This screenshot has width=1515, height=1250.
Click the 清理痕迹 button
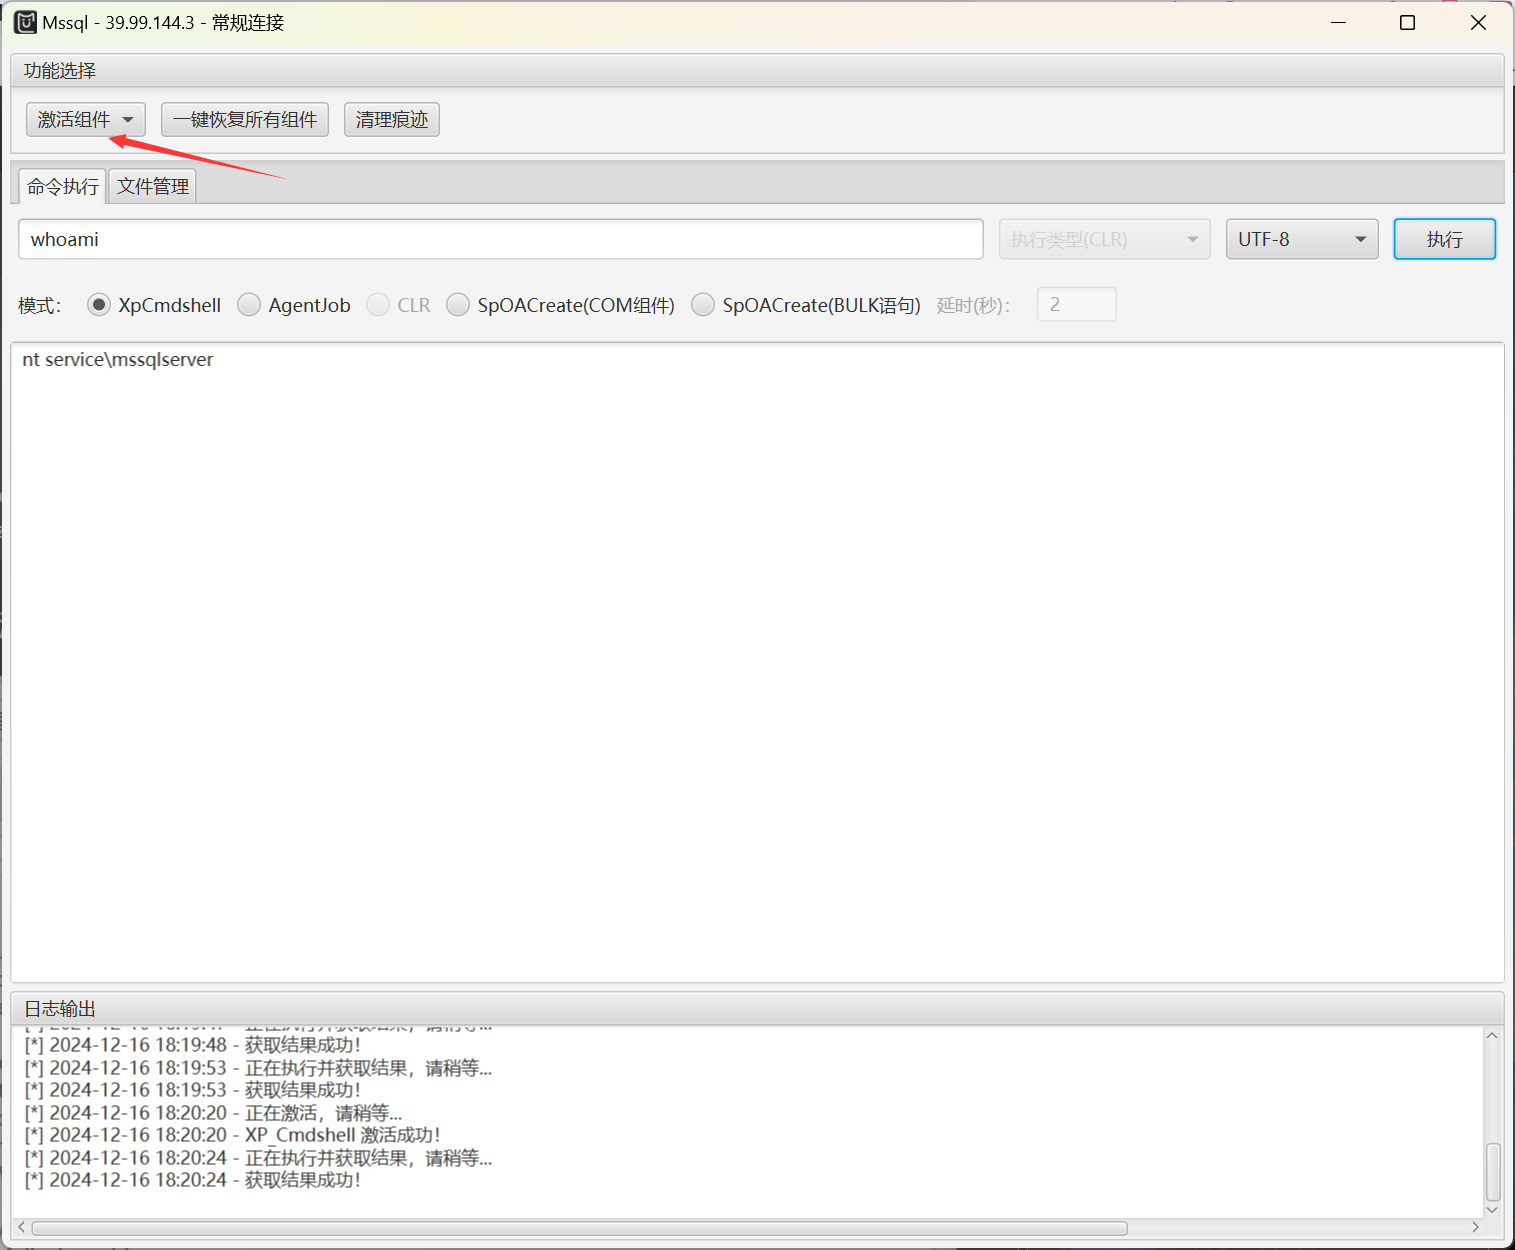[392, 120]
